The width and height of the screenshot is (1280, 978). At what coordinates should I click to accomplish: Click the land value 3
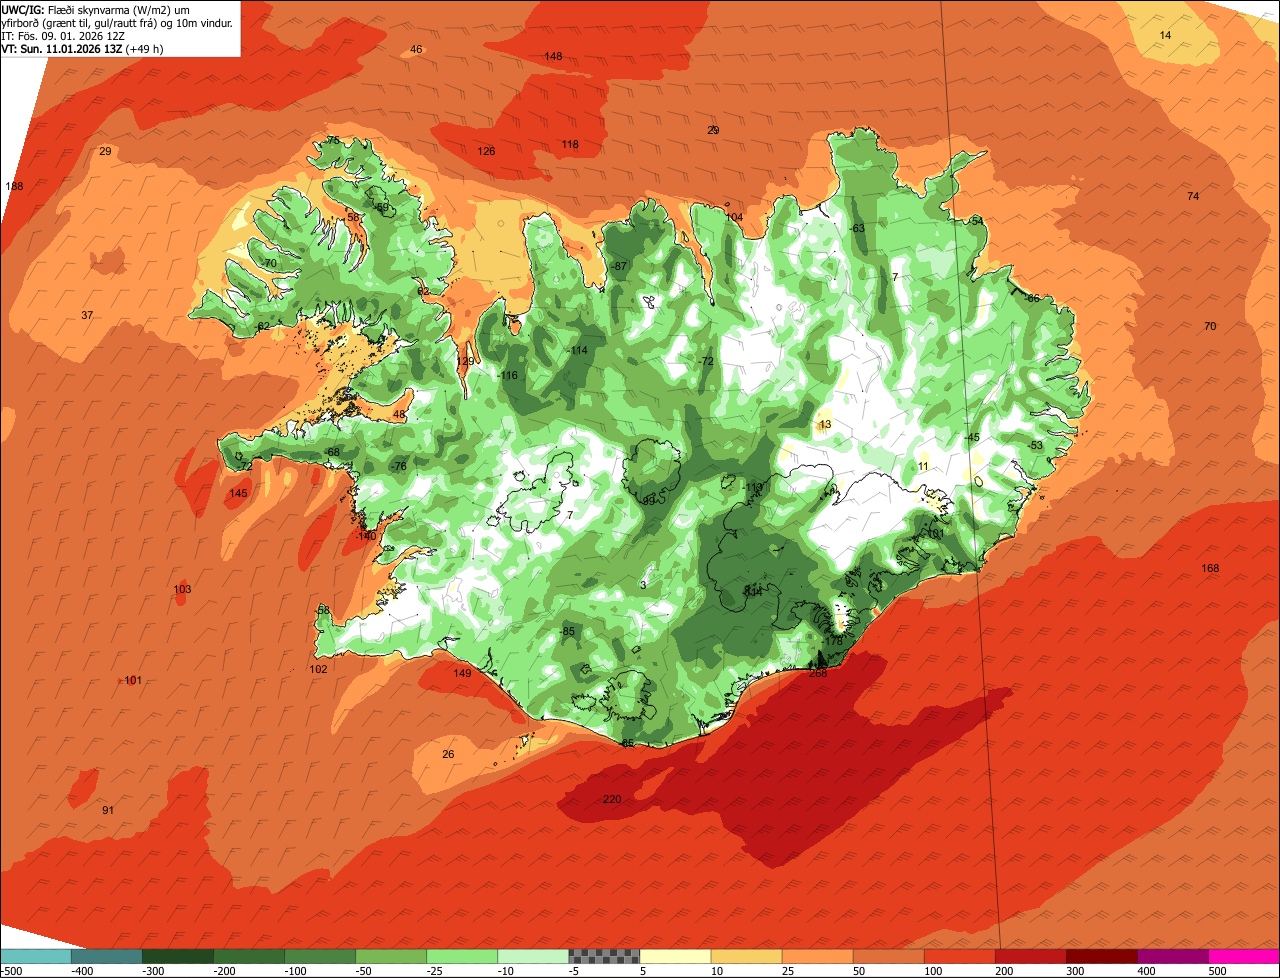coord(643,584)
